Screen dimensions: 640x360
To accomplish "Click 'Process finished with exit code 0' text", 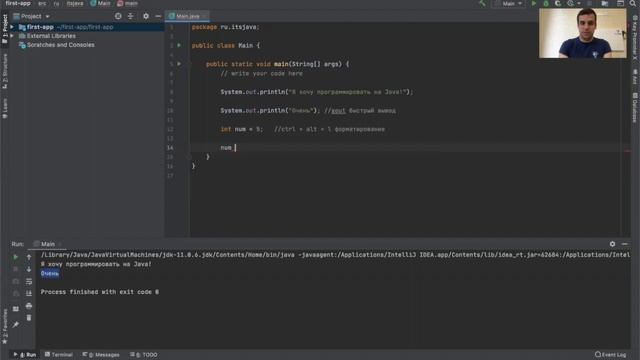I will coord(100,292).
